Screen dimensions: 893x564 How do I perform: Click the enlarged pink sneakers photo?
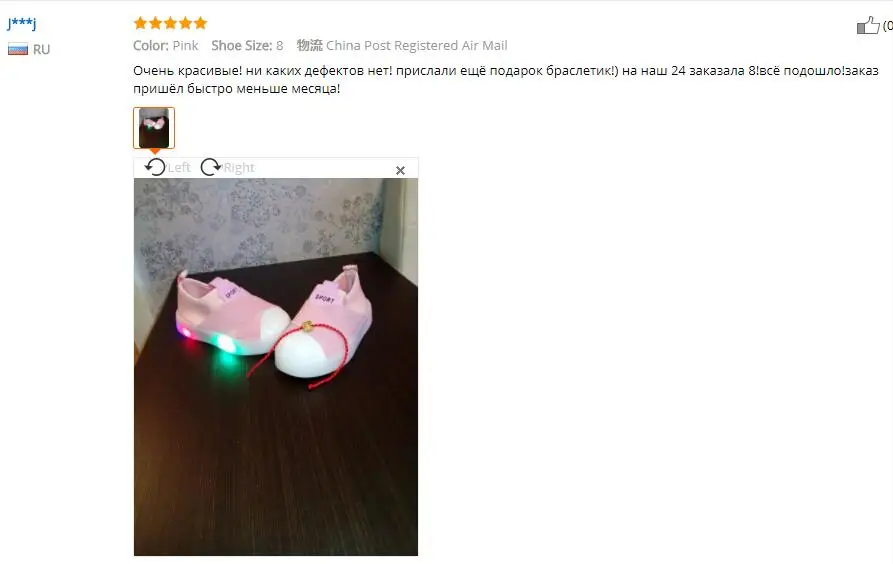[276, 367]
